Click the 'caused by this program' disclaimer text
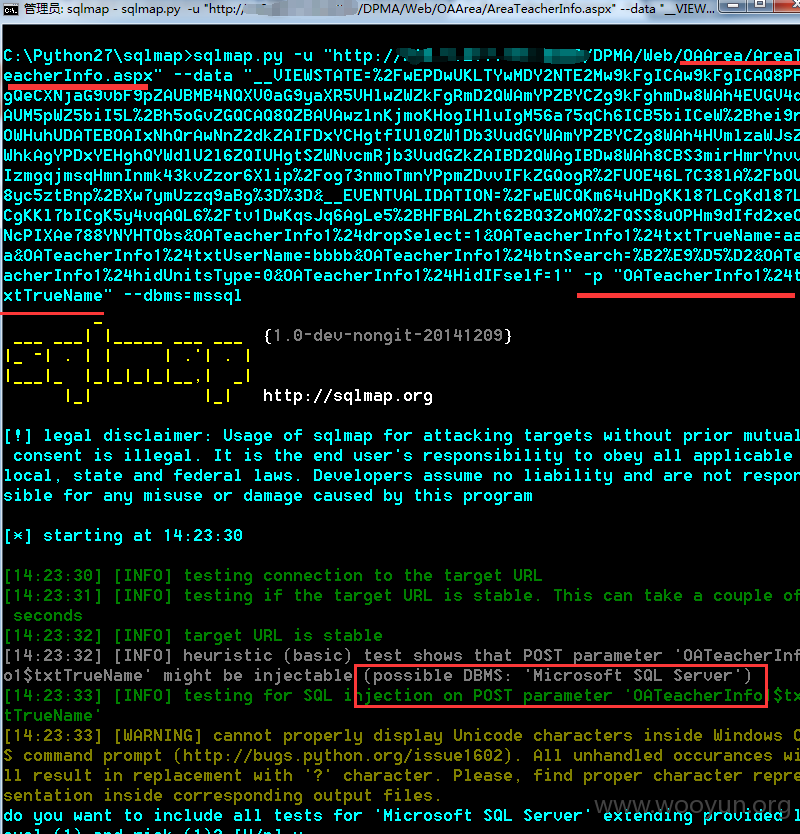This screenshot has width=800, height=834. coord(423,496)
